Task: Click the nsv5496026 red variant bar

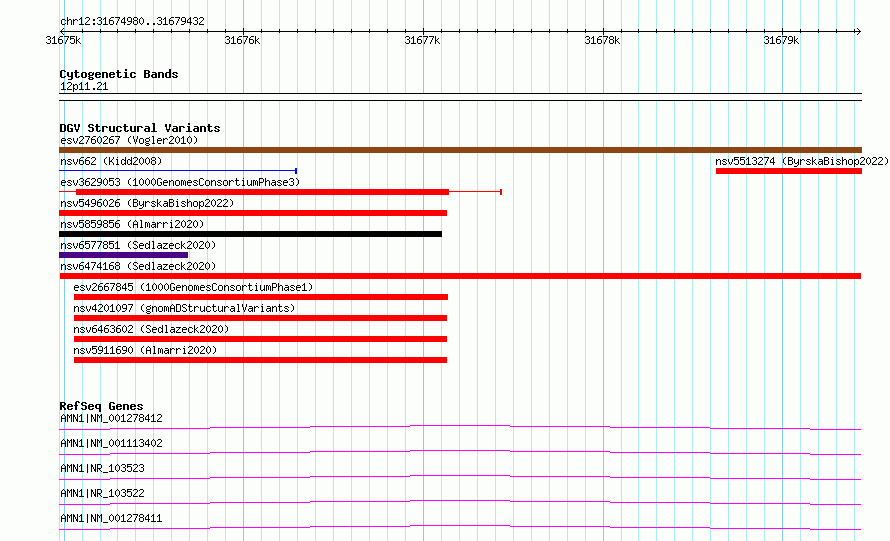Action: [x=253, y=213]
